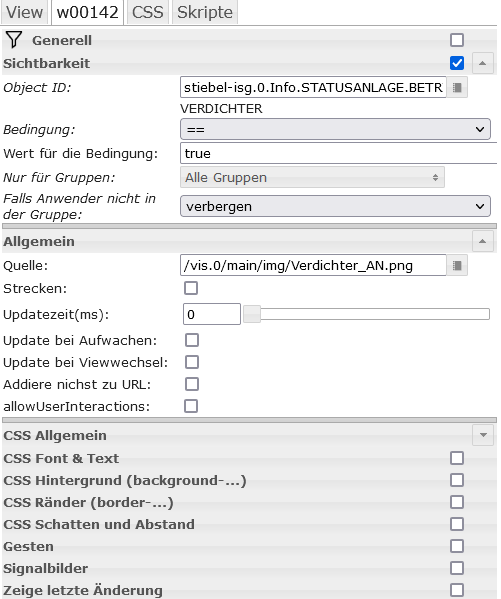Enable CSS Font & Text section checkbox
Image resolution: width=501 pixels, height=599 pixels.
pyautogui.click(x=457, y=458)
